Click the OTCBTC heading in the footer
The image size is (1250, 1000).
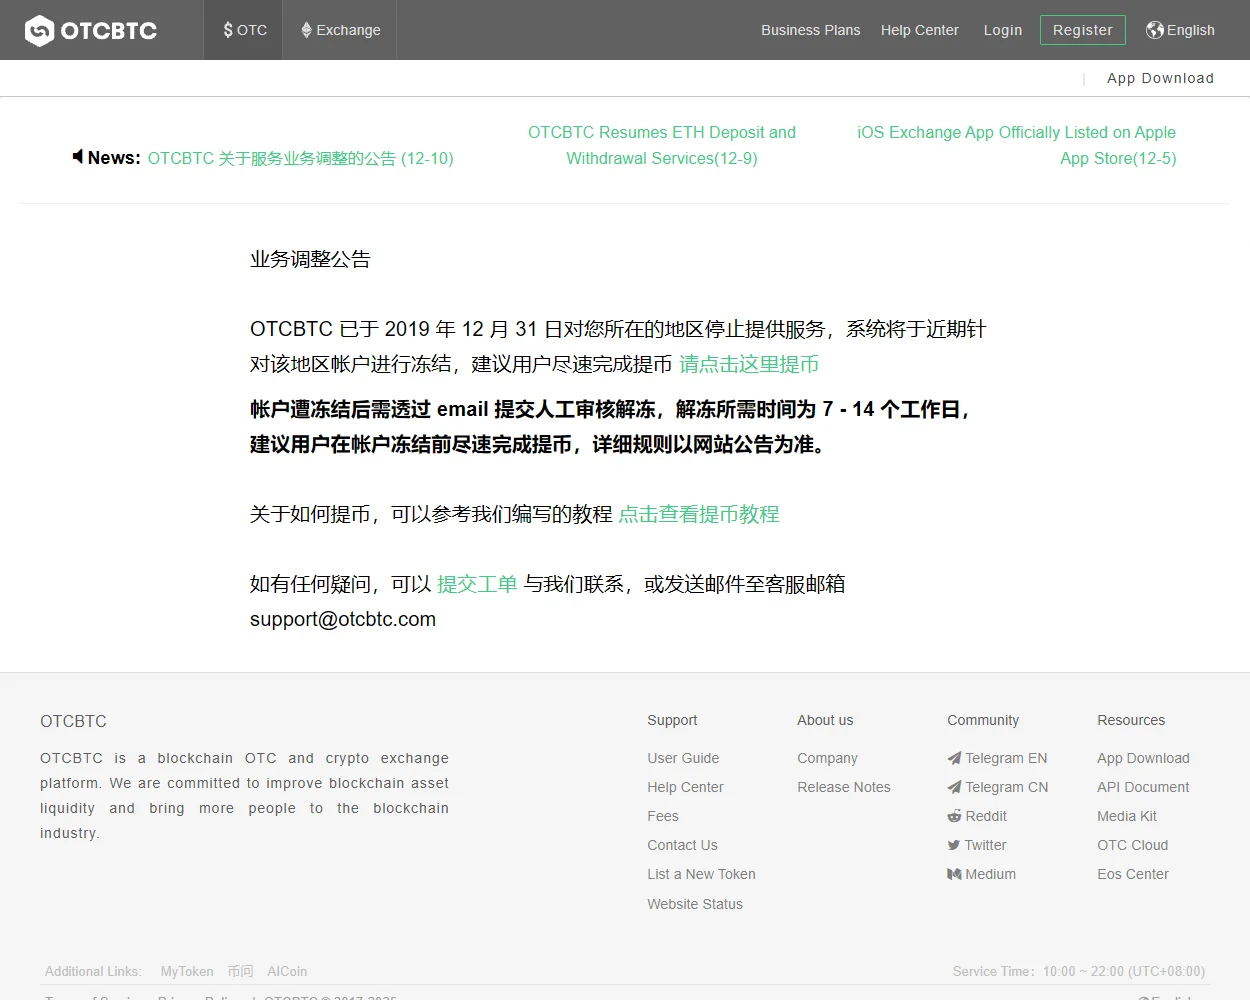(73, 721)
